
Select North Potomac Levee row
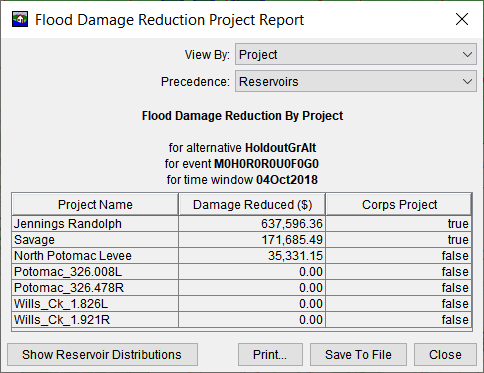242,256
